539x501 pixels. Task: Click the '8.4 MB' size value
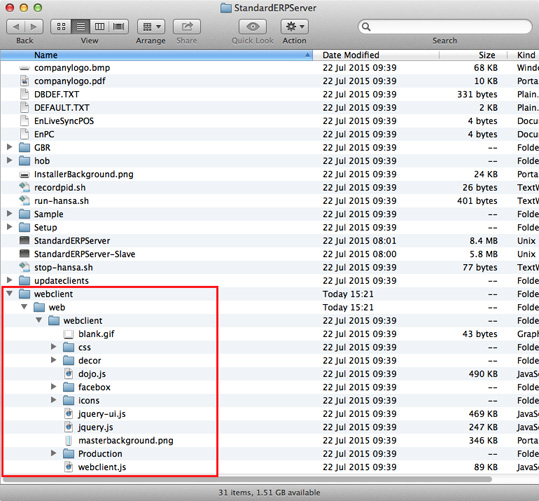click(483, 241)
